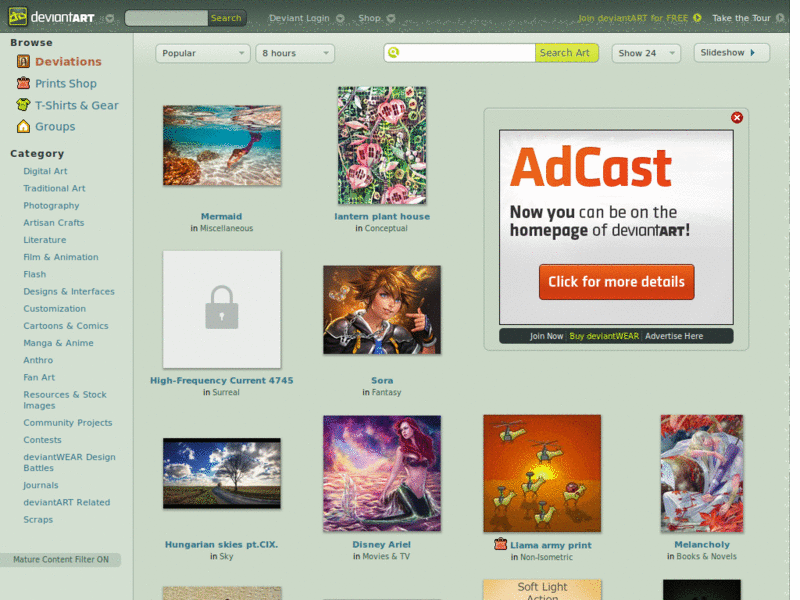The image size is (800, 600).
Task: Click the top Search button
Action: (226, 18)
